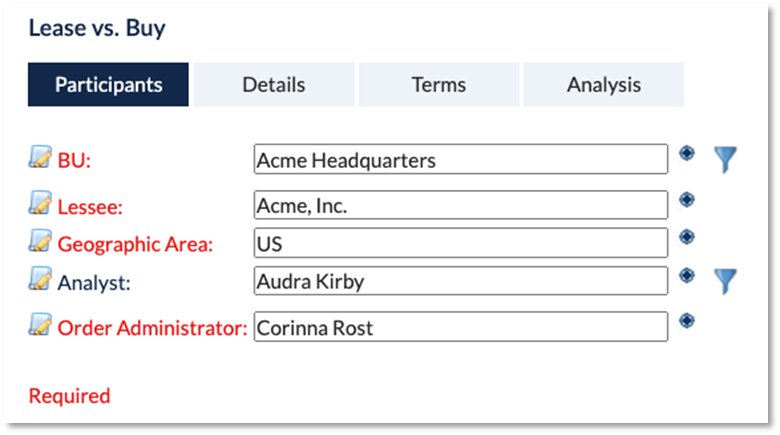Click the edit note icon beside Lessee
The width and height of the screenshot is (780, 435).
40,203
